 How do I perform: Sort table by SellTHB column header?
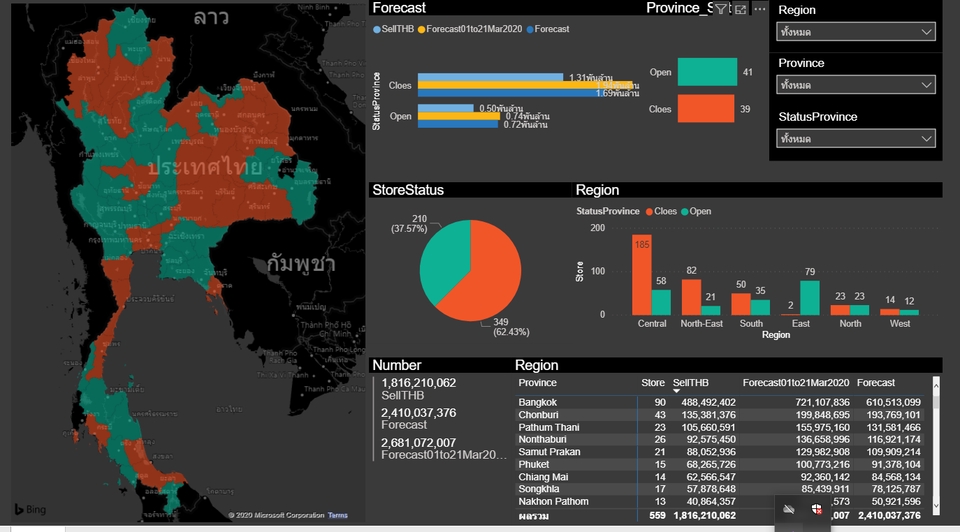[x=691, y=383]
